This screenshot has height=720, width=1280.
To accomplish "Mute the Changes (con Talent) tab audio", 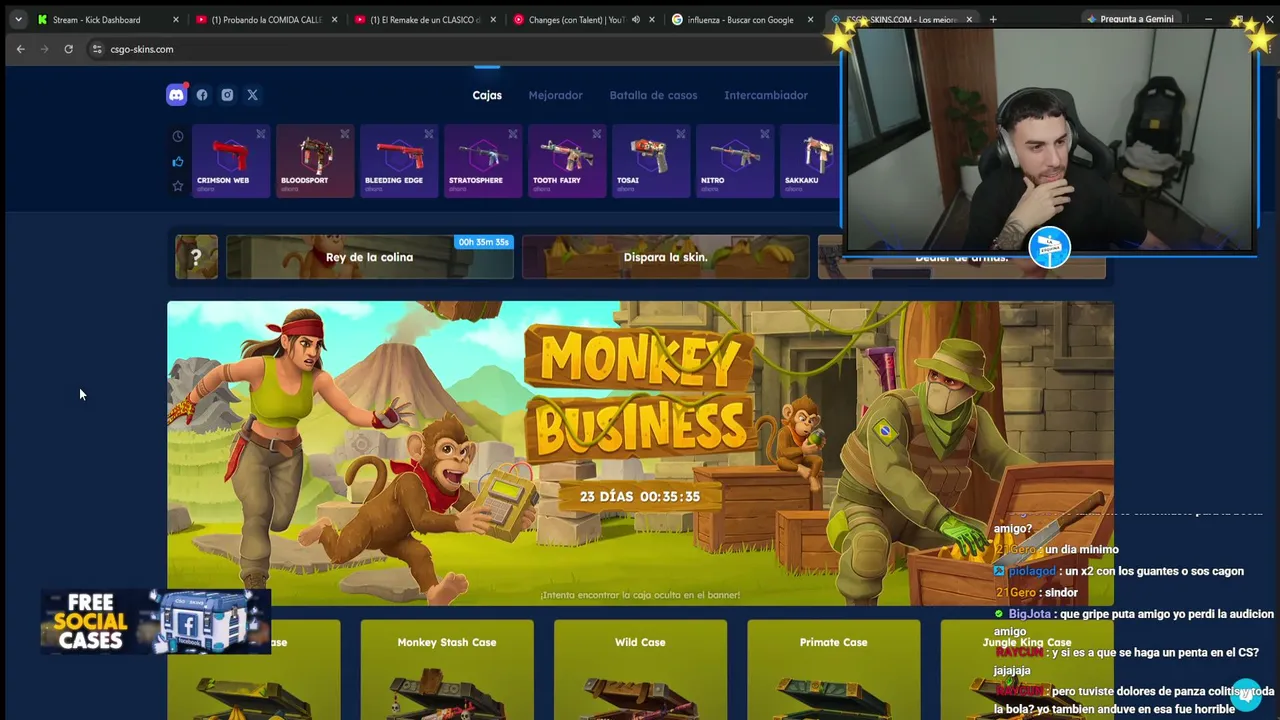I will (x=635, y=19).
